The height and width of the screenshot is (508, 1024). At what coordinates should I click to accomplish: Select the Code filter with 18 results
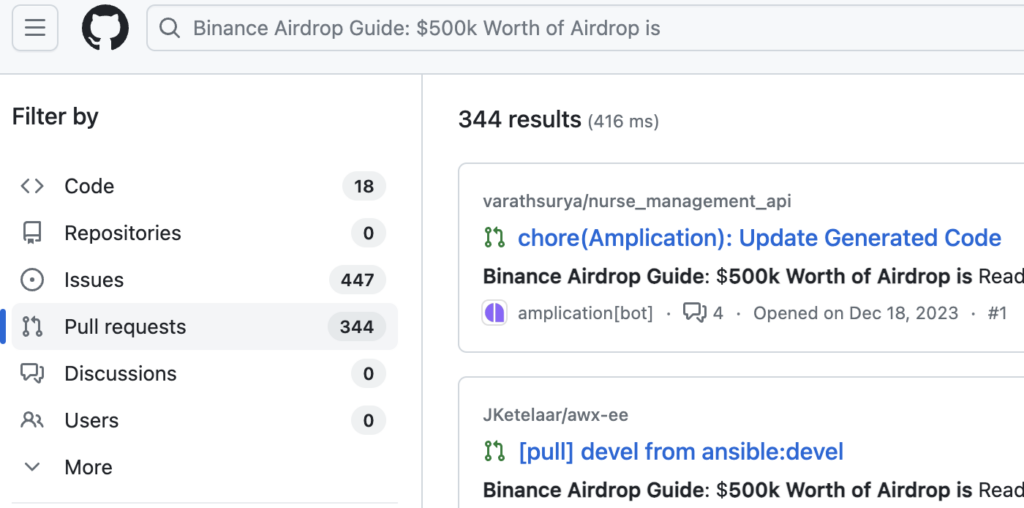(x=89, y=186)
